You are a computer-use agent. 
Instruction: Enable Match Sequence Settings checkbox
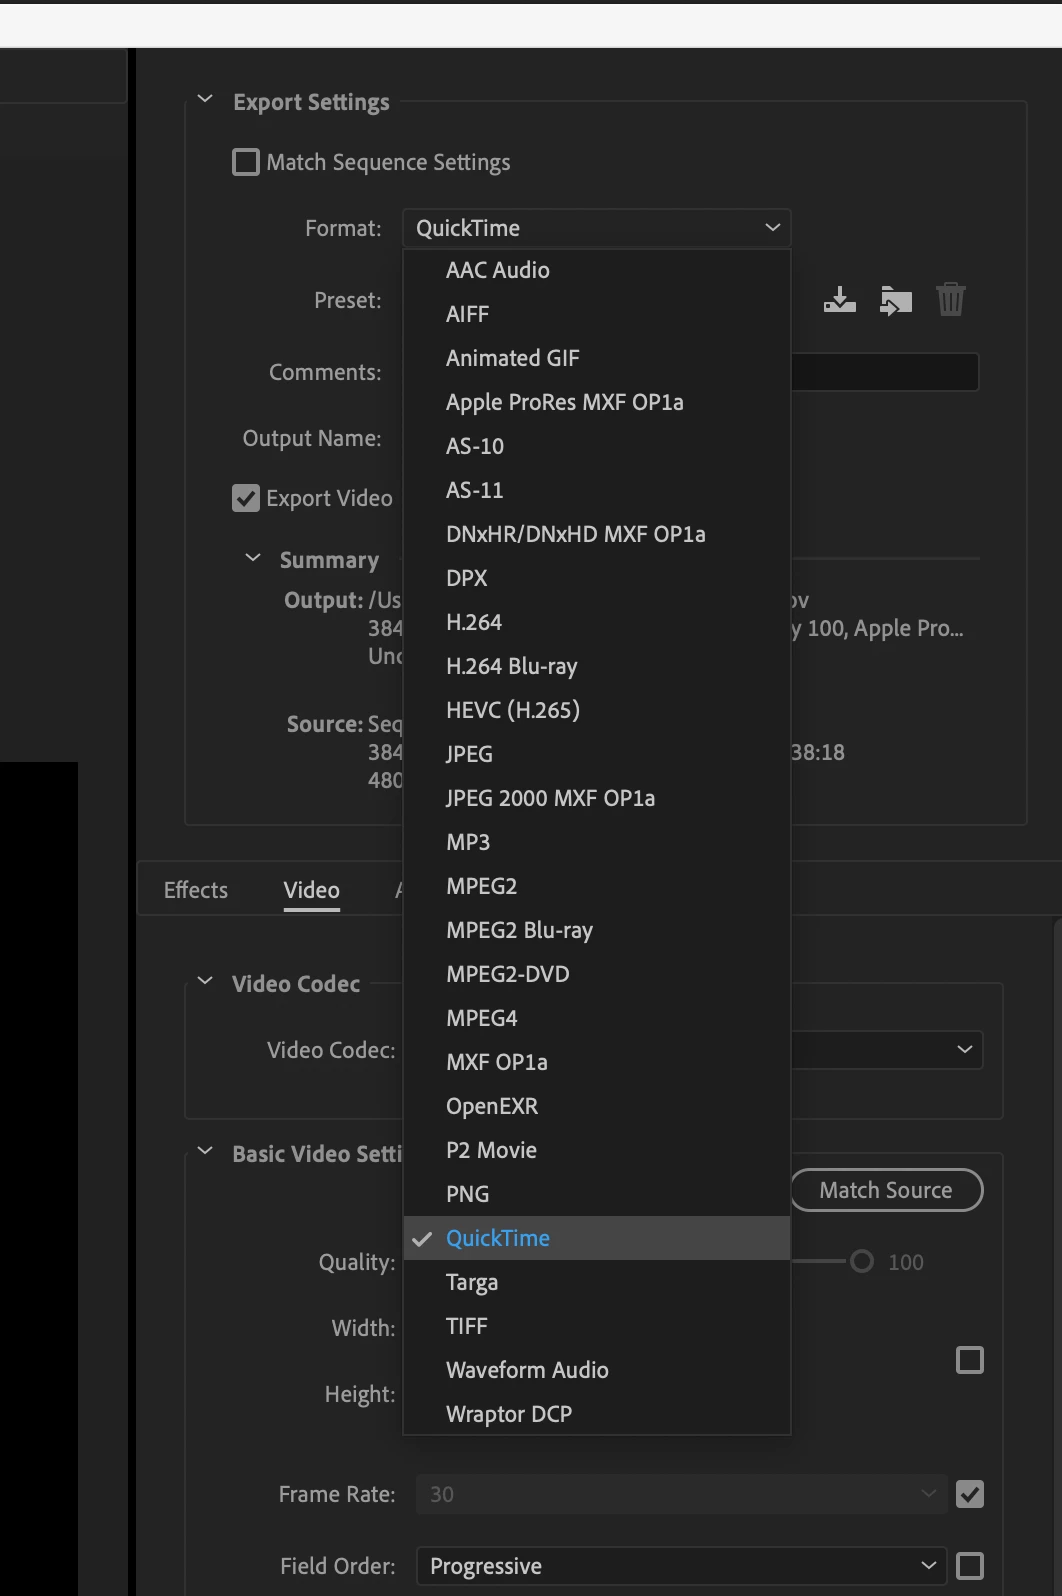tap(246, 162)
